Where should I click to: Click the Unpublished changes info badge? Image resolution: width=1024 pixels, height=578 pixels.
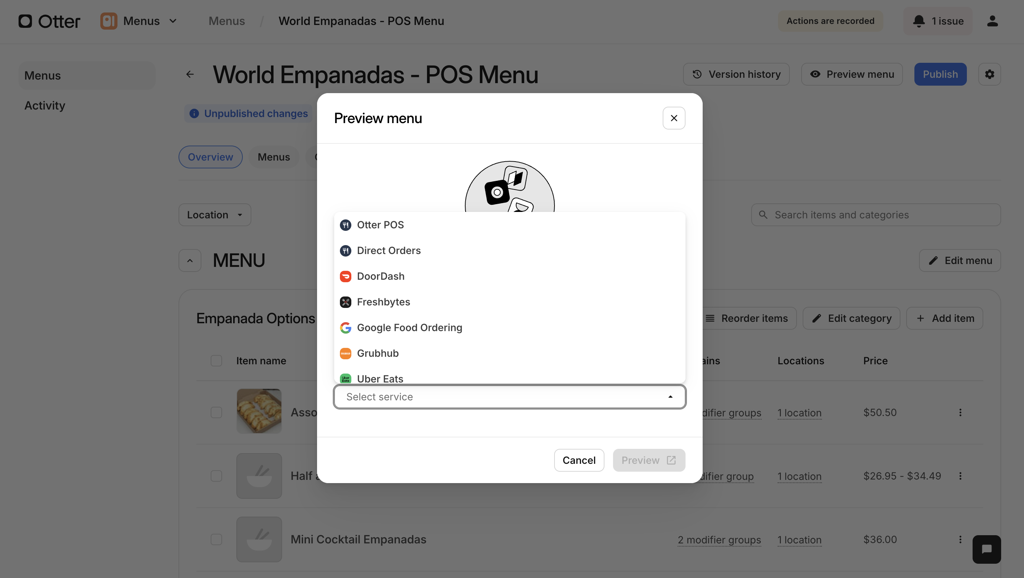249,114
